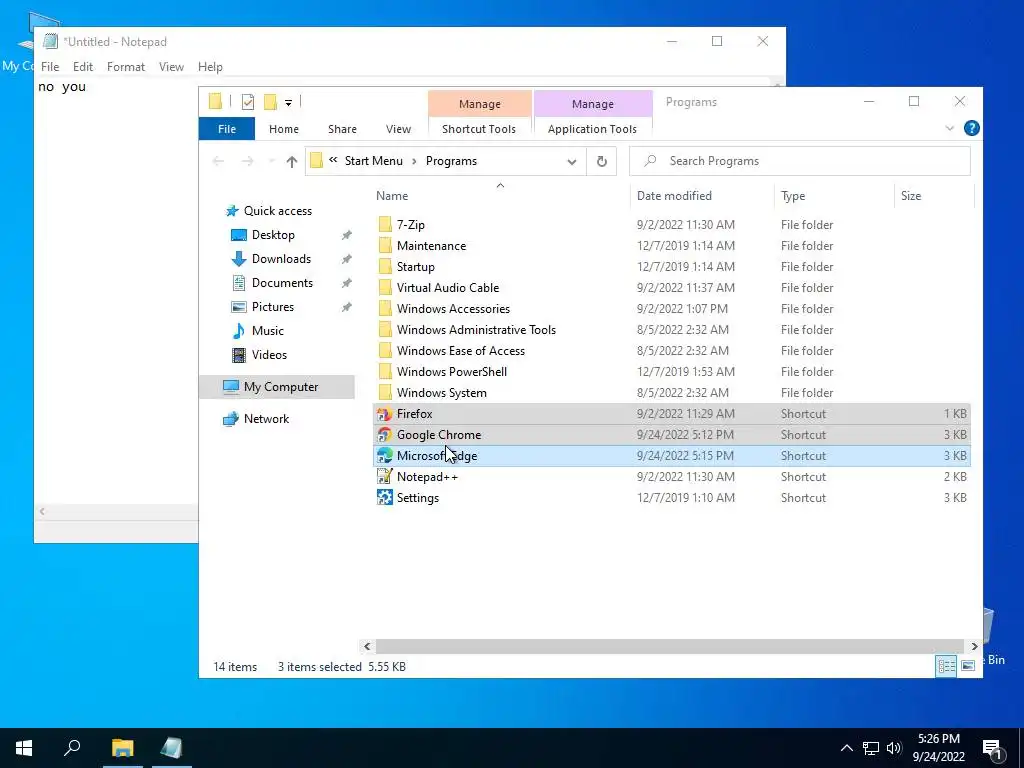
Task: Select Network in the navigation pane
Action: tap(266, 419)
